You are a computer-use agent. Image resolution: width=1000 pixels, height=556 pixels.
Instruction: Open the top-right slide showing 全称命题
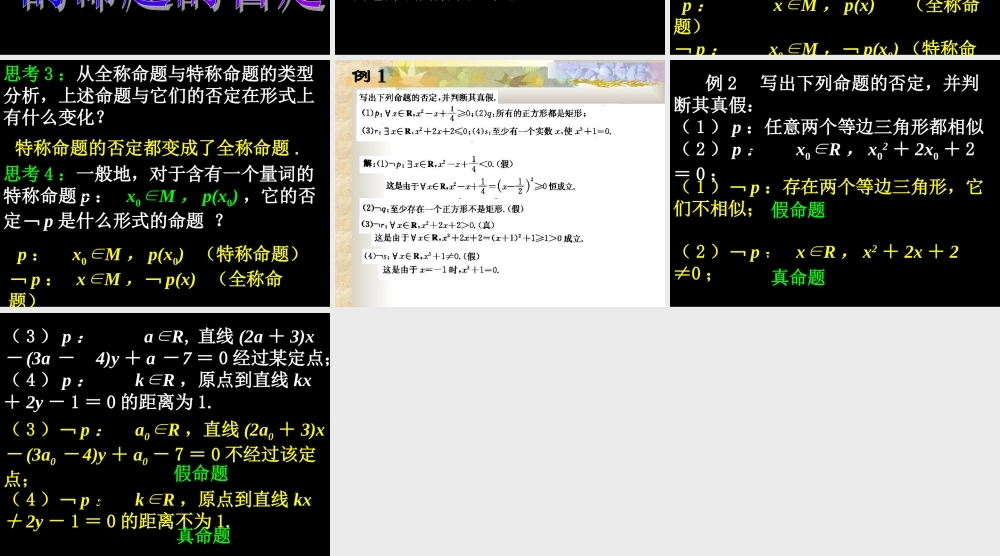pos(835,27)
